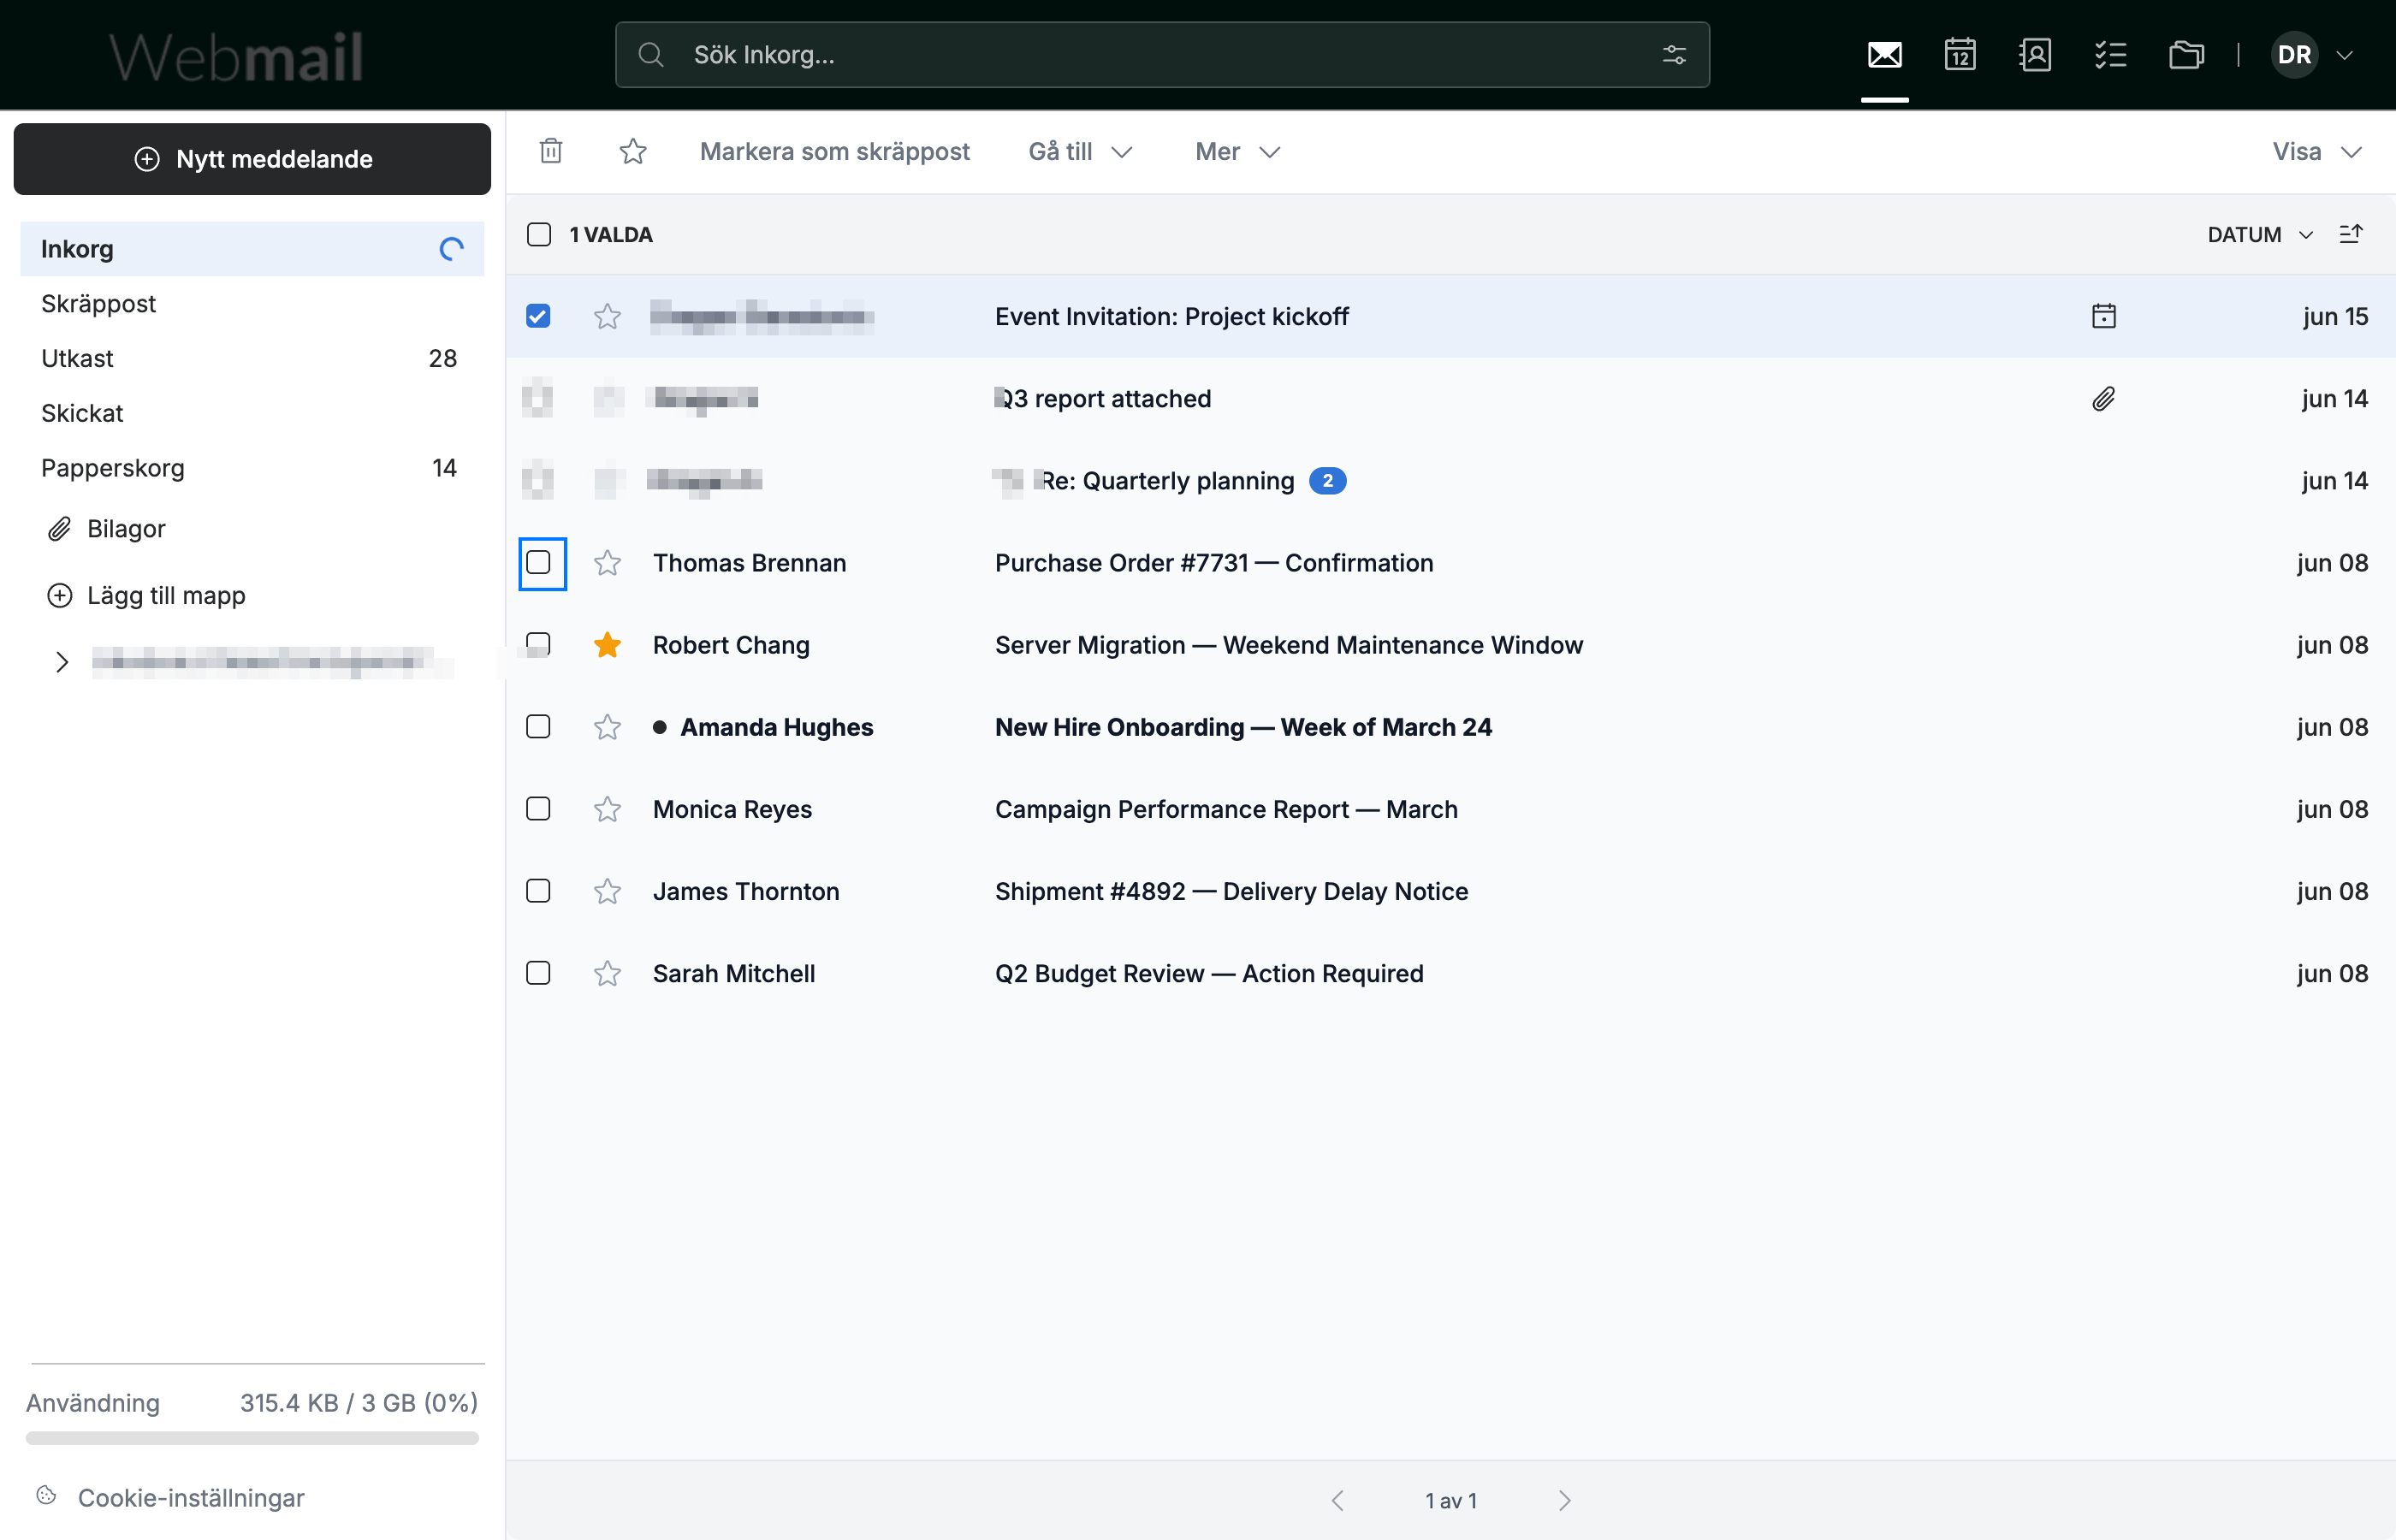Unstar the Robert Chang message
Viewport: 2396px width, 1540px height.
click(607, 645)
